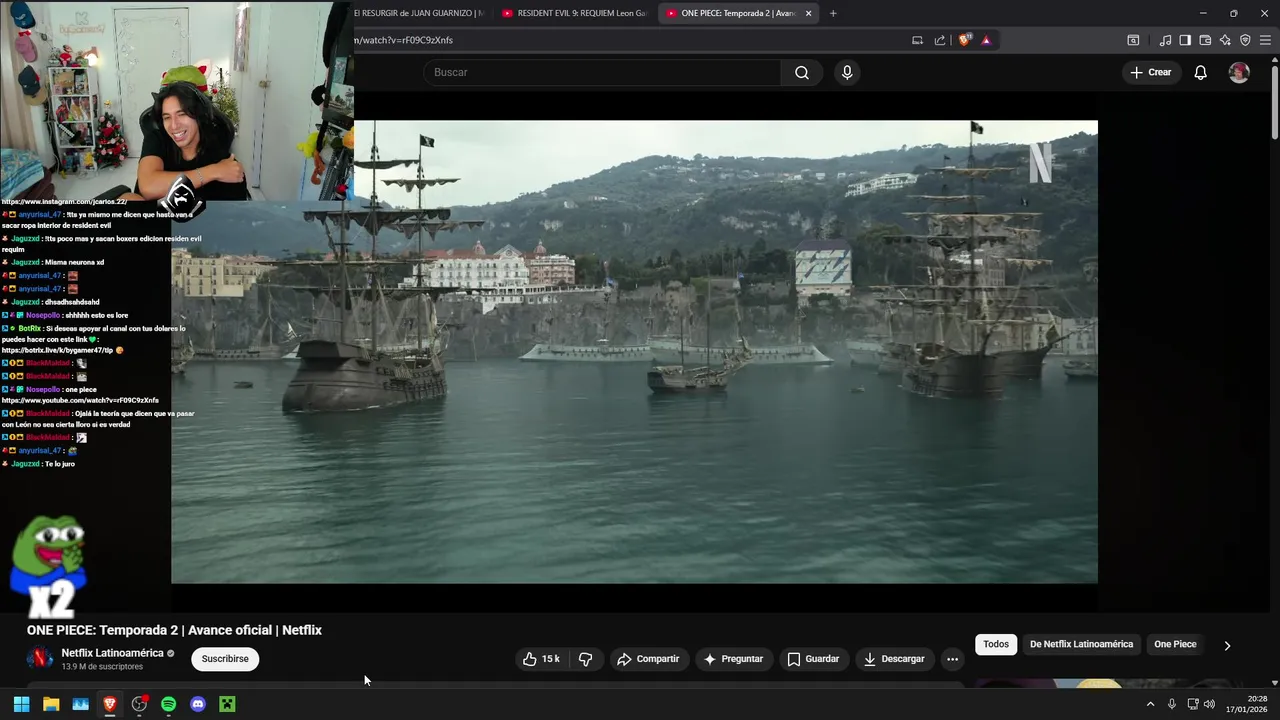This screenshot has width=1280, height=720.
Task: Open Brave Rewards triangle icon
Action: pos(986,40)
